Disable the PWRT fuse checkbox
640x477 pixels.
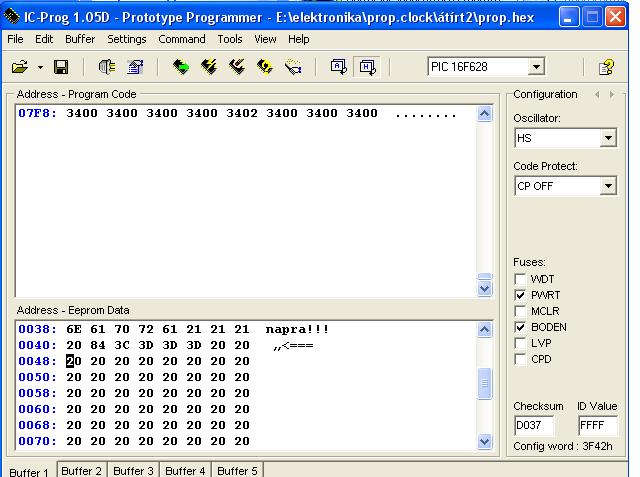point(520,295)
